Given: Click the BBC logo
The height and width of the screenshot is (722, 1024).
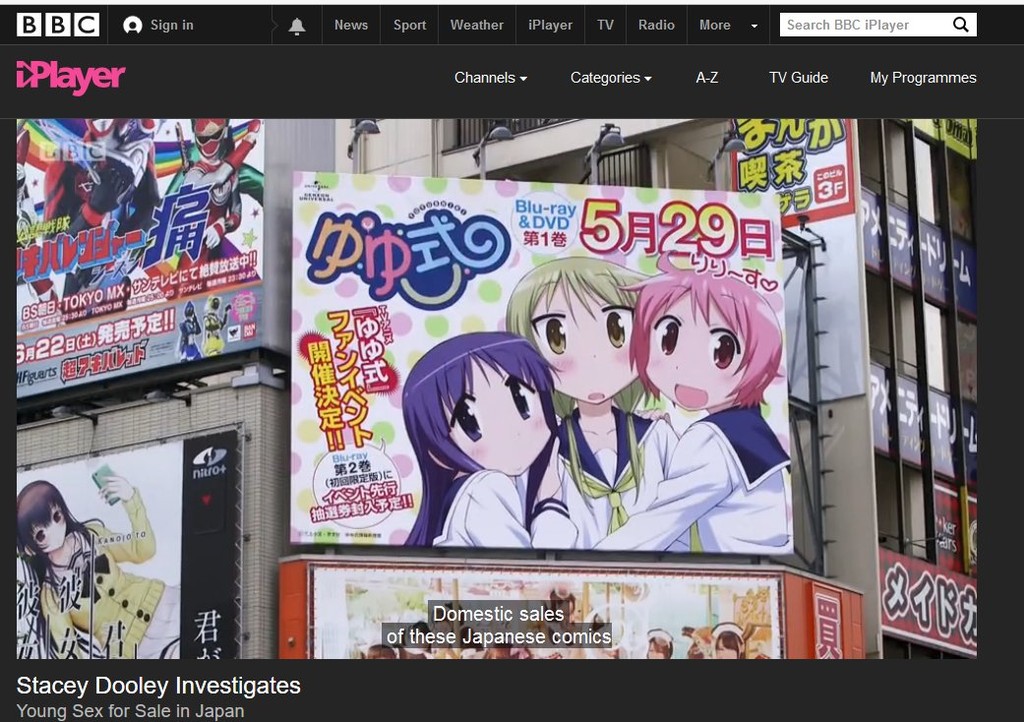Looking at the screenshot, I should 57,25.
